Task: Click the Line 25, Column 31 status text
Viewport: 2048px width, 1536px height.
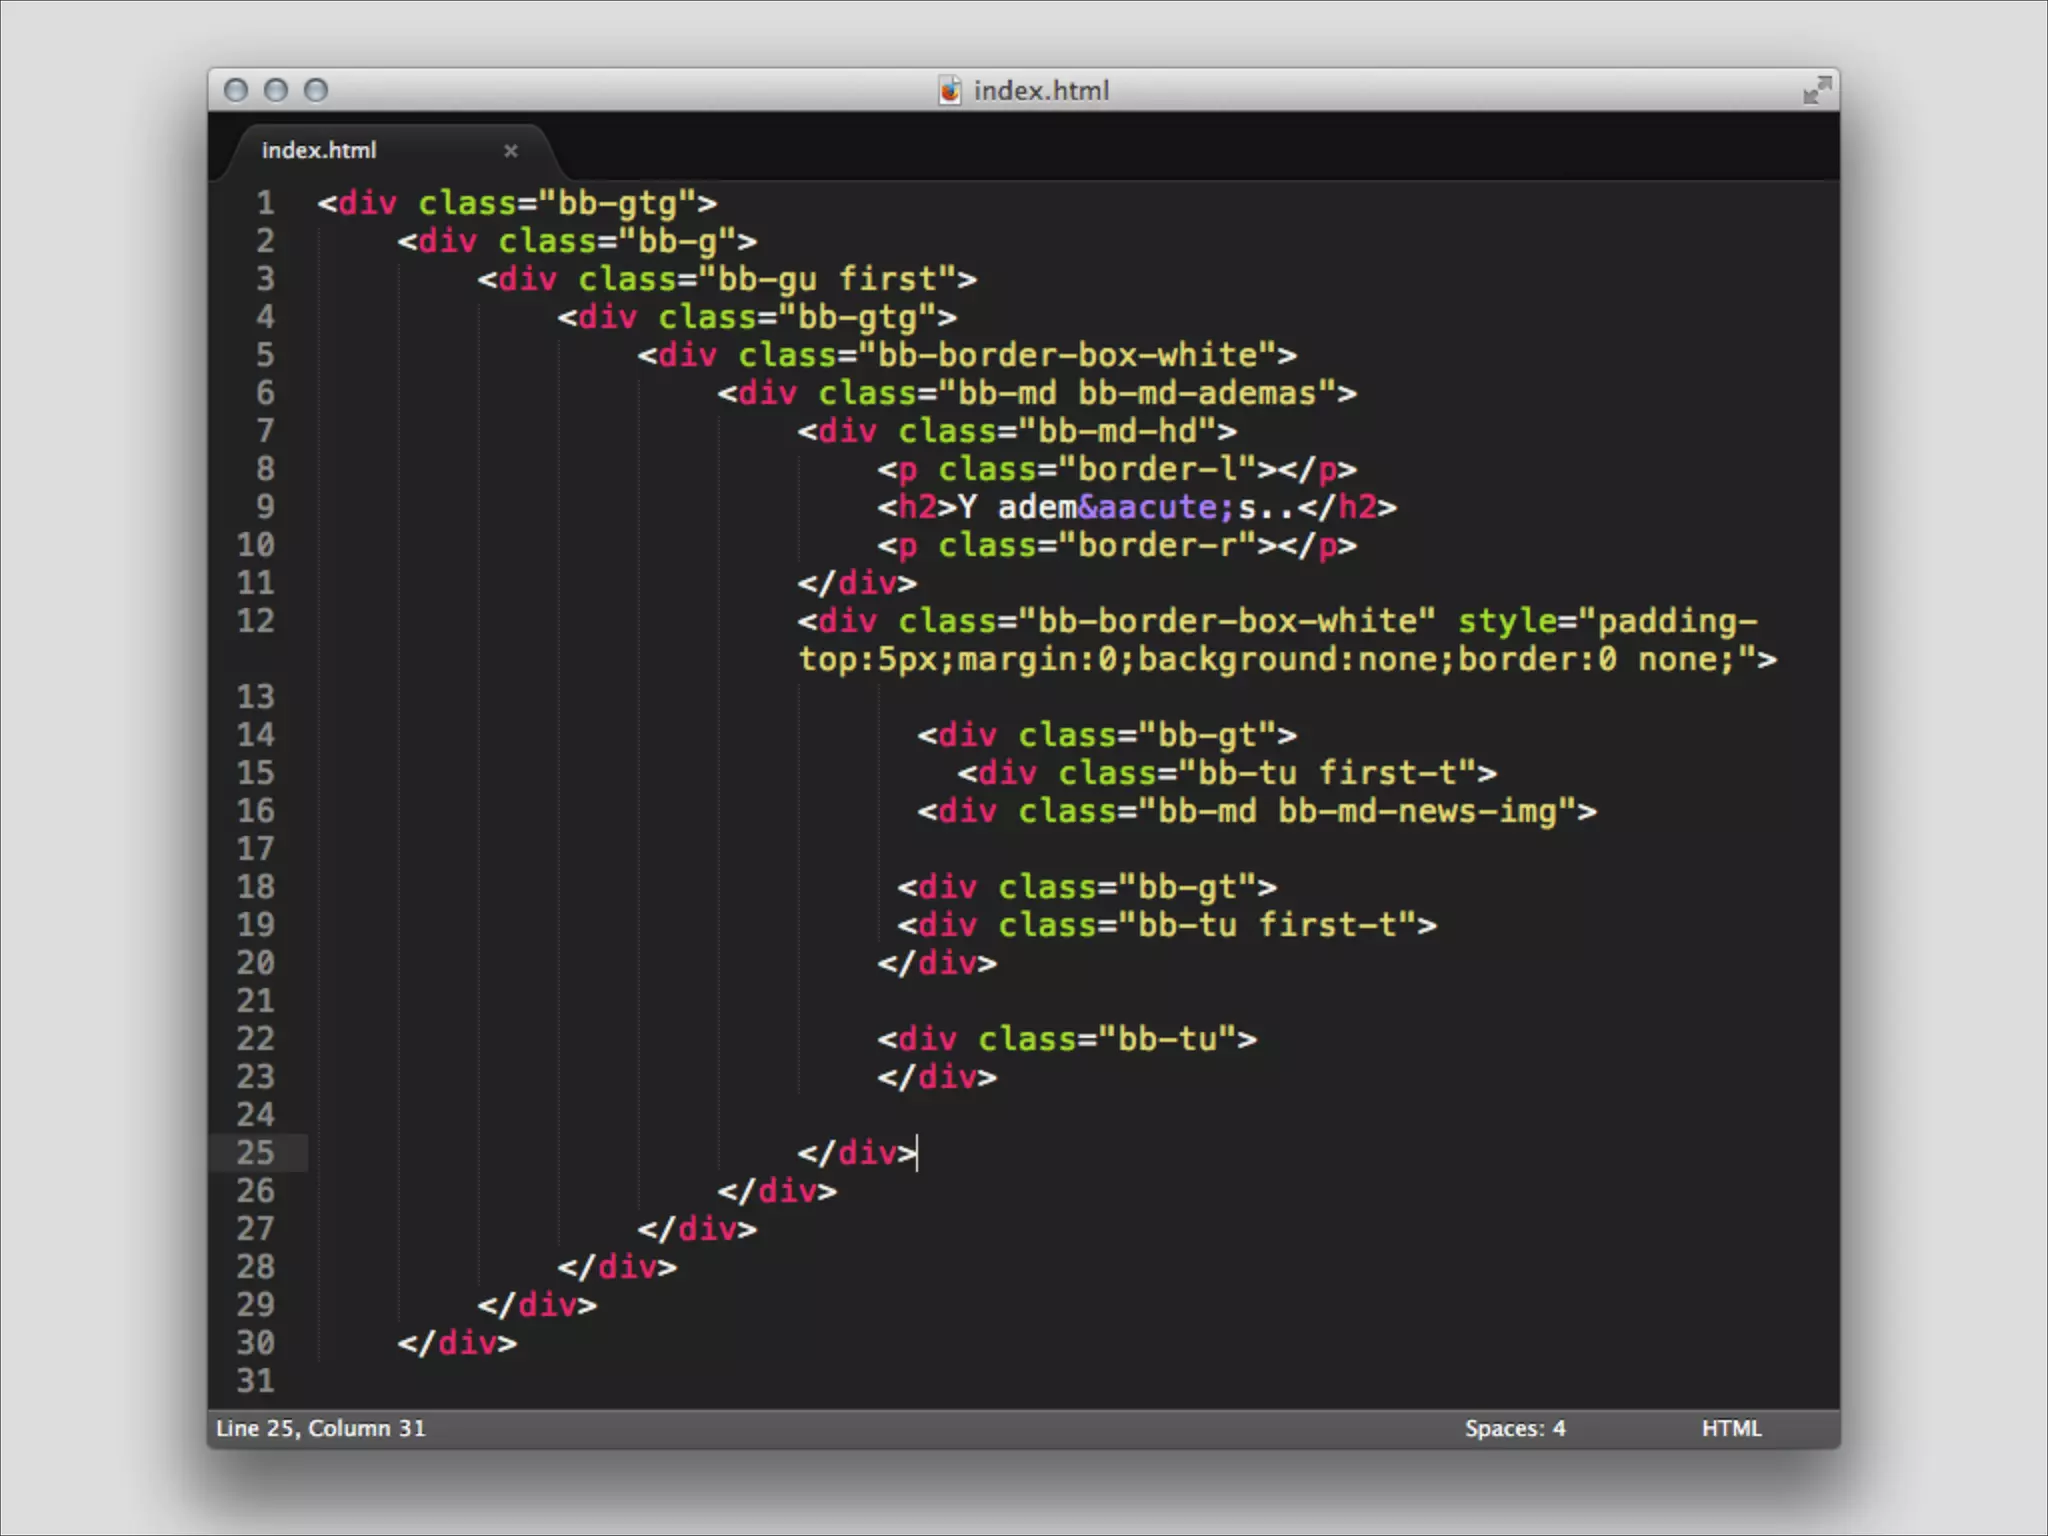Action: click(321, 1428)
